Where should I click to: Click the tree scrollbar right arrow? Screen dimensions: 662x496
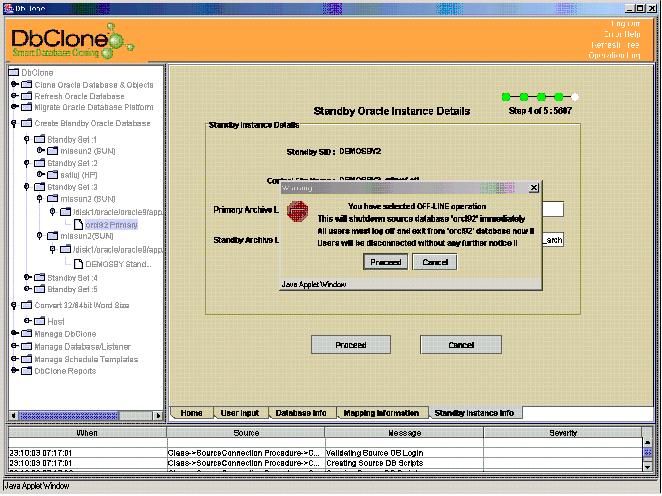tap(158, 416)
